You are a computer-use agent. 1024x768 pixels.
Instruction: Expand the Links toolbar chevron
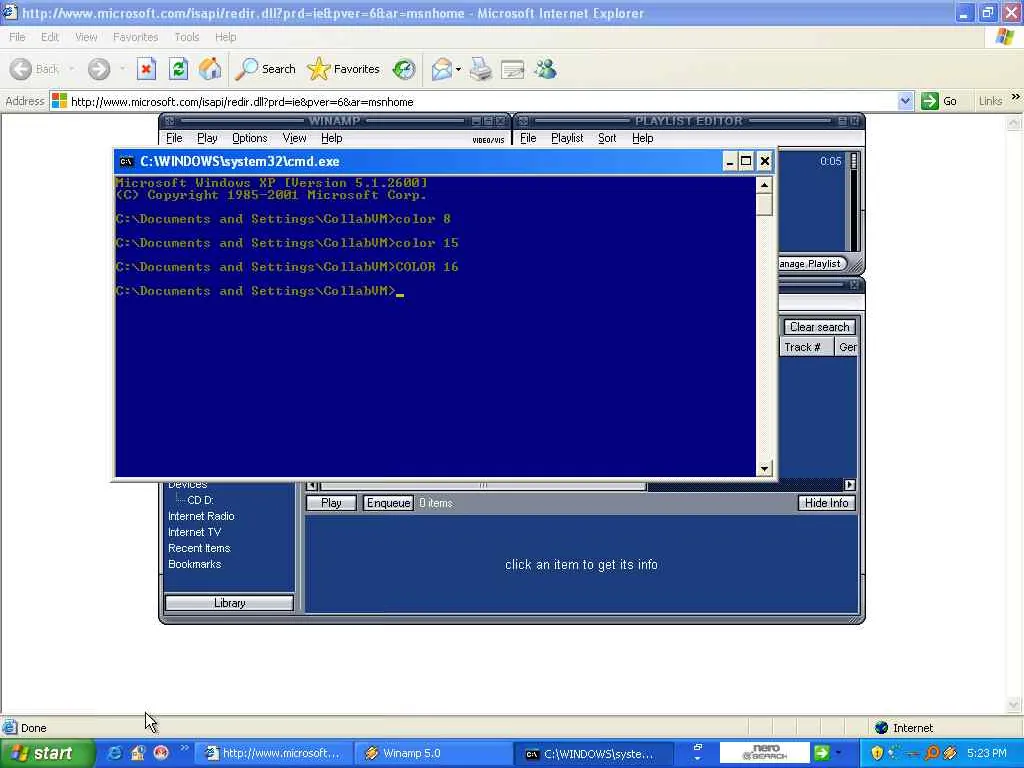tap(1016, 97)
